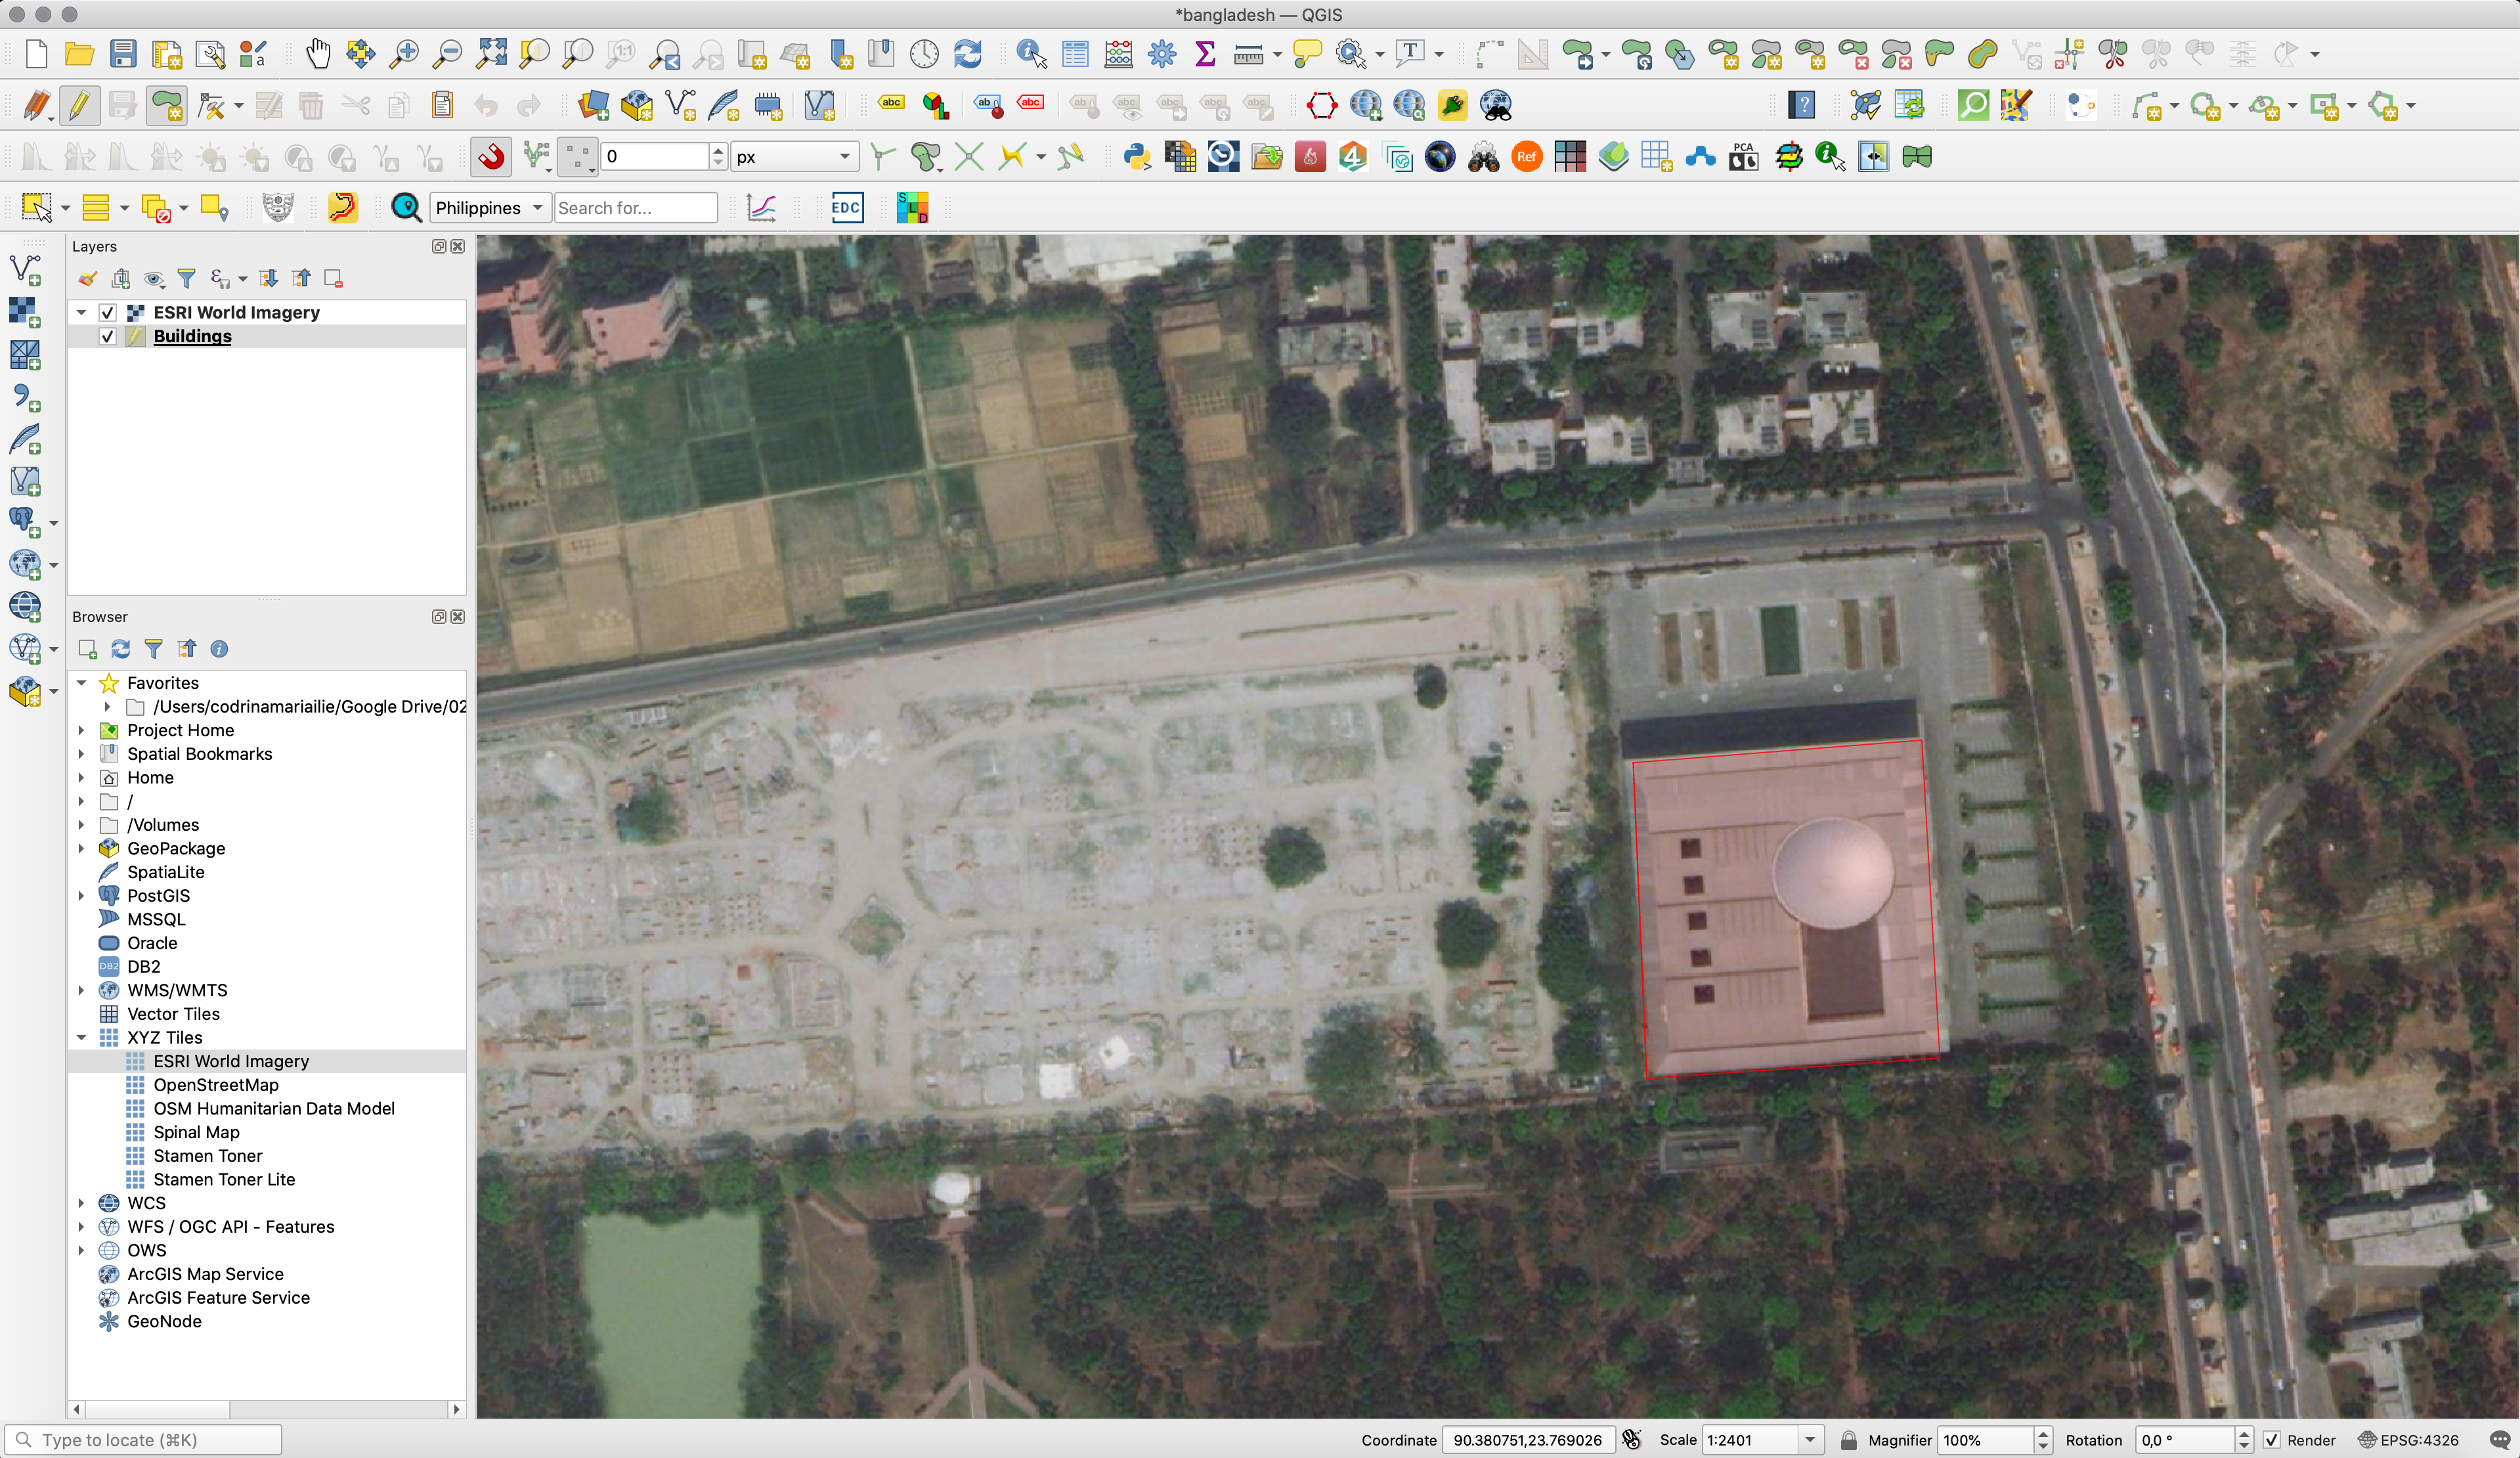Toggle the red snapping magnet icon
2520x1458 pixels.
(491, 157)
